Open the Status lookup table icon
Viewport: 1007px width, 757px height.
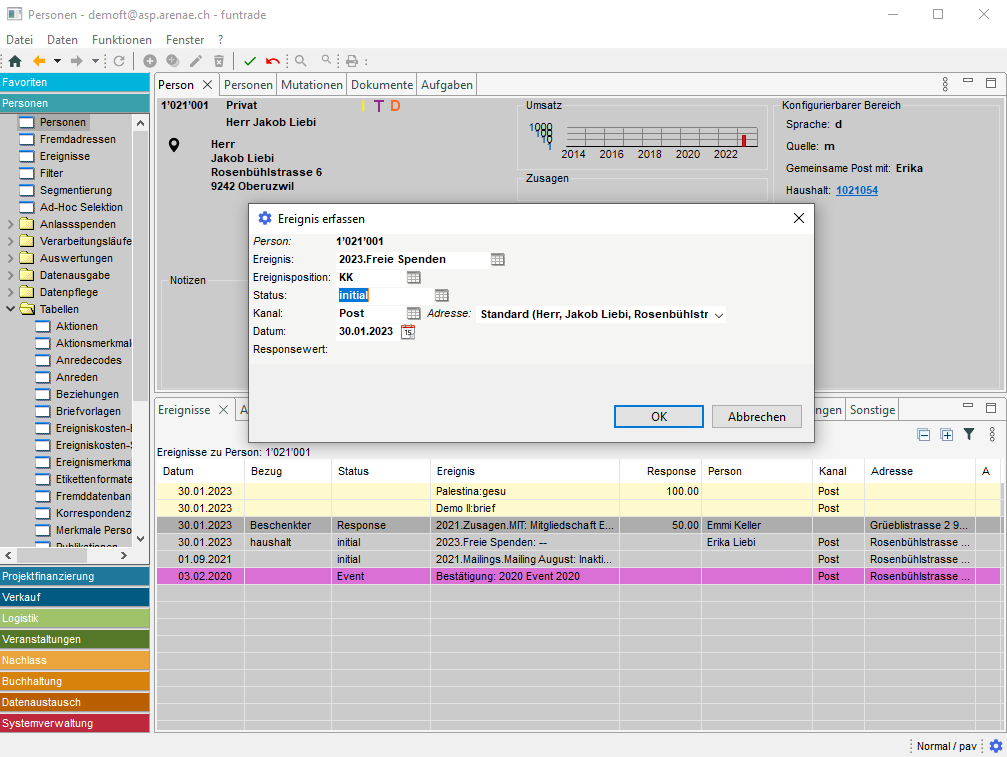(442, 296)
